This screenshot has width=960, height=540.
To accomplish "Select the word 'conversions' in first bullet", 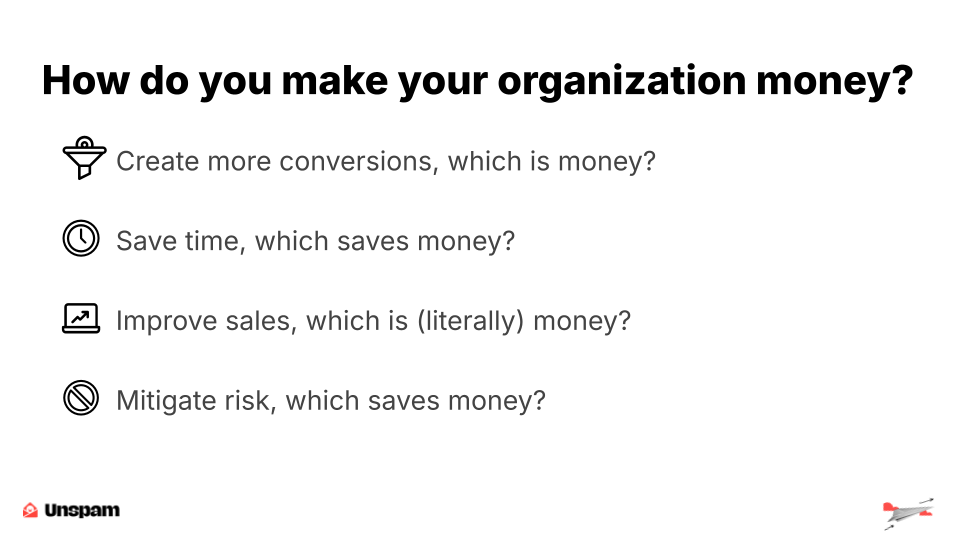I will [x=359, y=162].
